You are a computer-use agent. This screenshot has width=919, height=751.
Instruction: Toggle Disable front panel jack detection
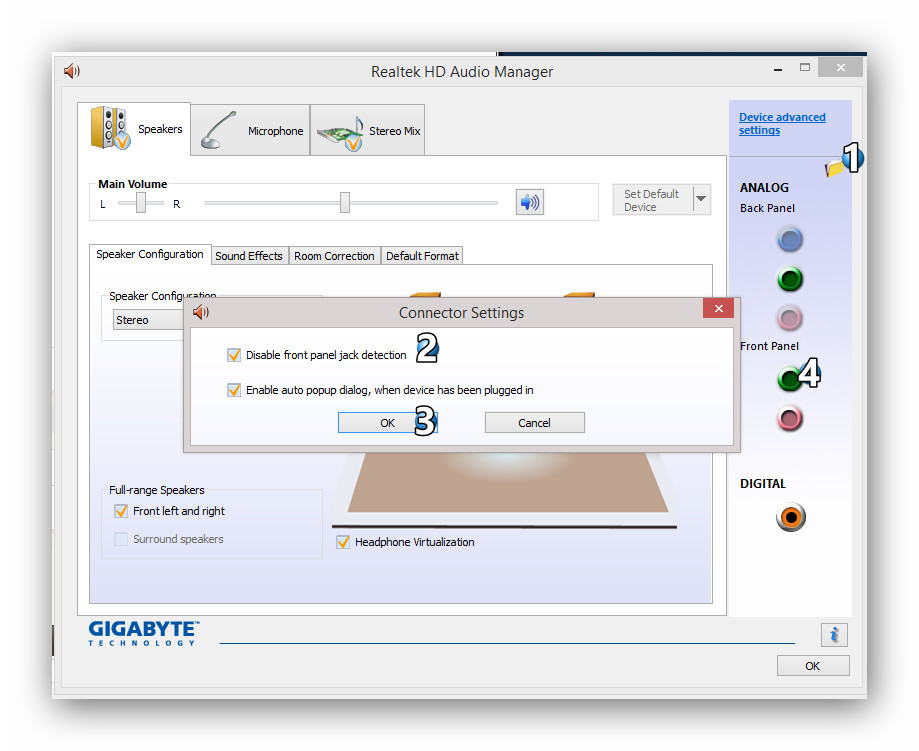[234, 355]
